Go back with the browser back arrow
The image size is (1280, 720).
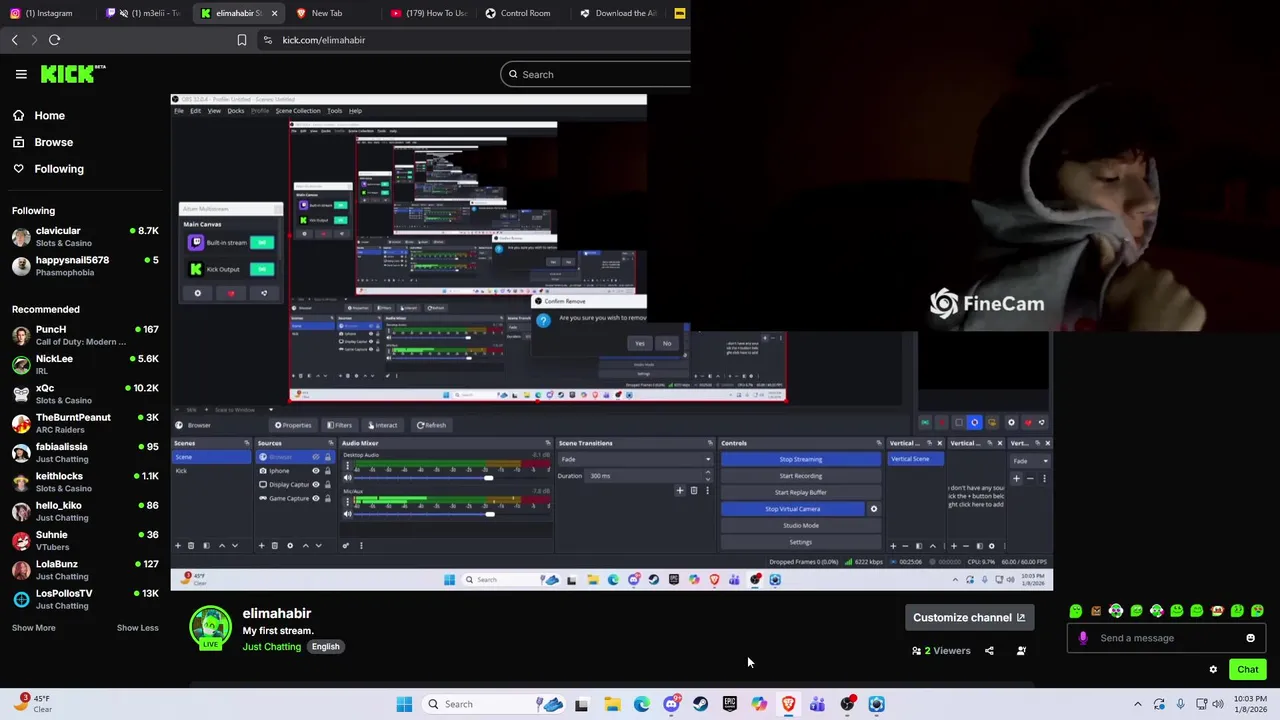[14, 40]
